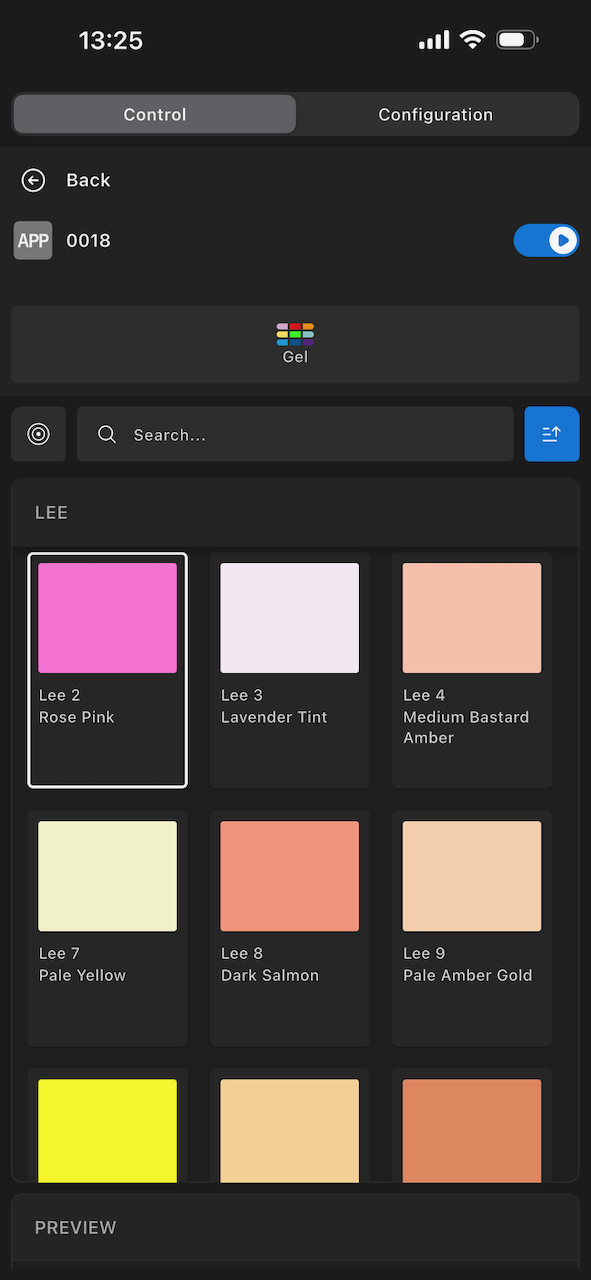Switch to the Control tab
Viewport: 591px width, 1280px height.
pyautogui.click(x=155, y=114)
